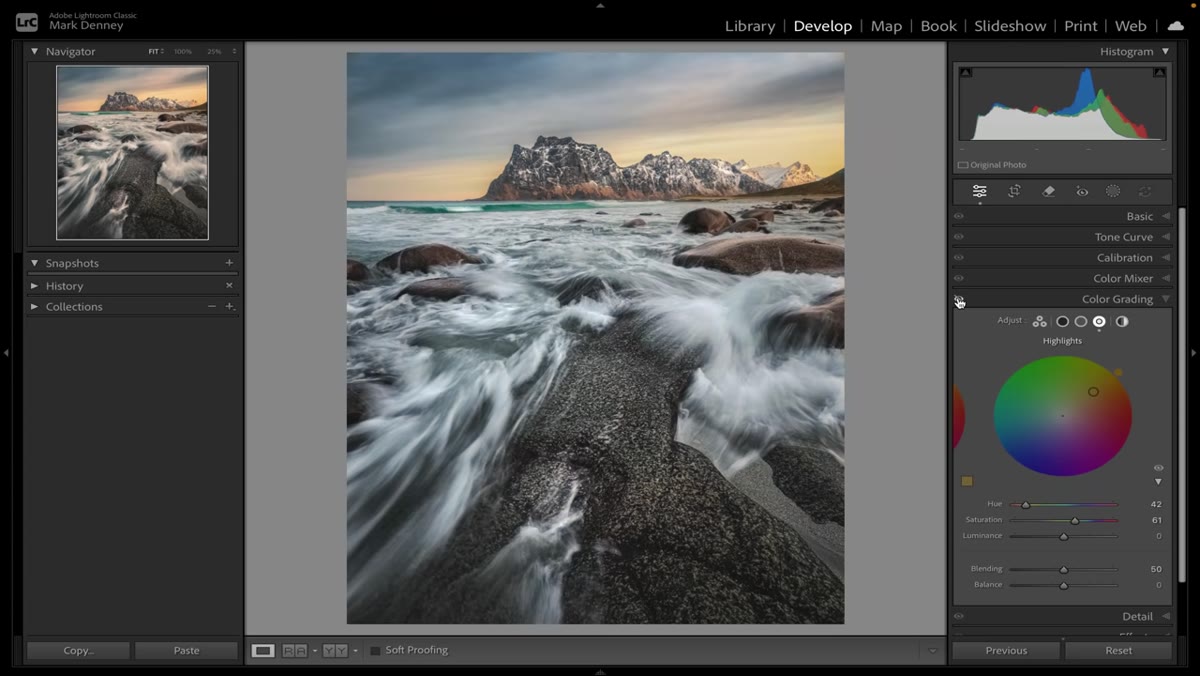
Task: Show all three color wheels in Adjust
Action: [x=1040, y=321]
